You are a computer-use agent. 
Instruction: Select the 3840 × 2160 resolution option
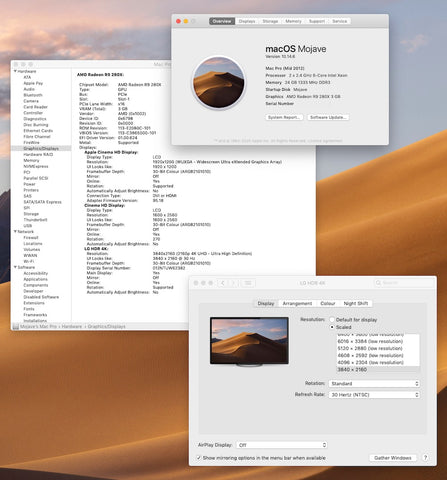pos(378,369)
